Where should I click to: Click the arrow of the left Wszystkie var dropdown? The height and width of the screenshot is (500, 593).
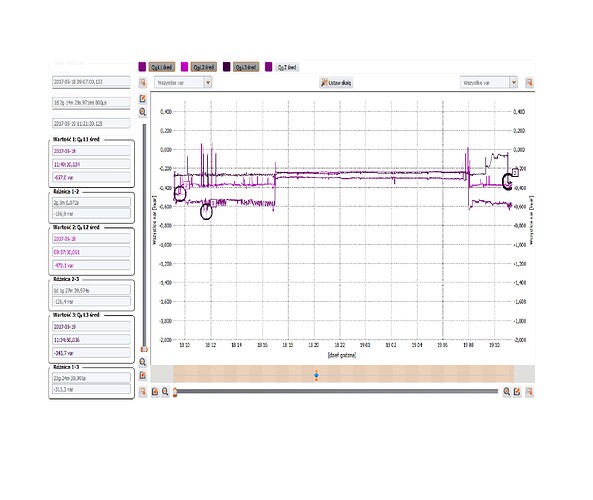tap(208, 82)
